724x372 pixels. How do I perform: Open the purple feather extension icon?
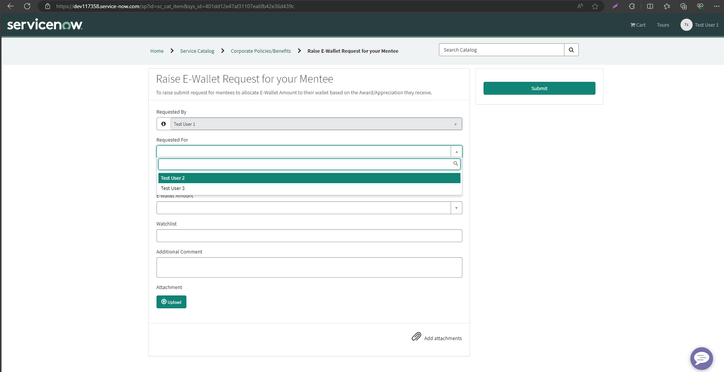[x=615, y=6]
